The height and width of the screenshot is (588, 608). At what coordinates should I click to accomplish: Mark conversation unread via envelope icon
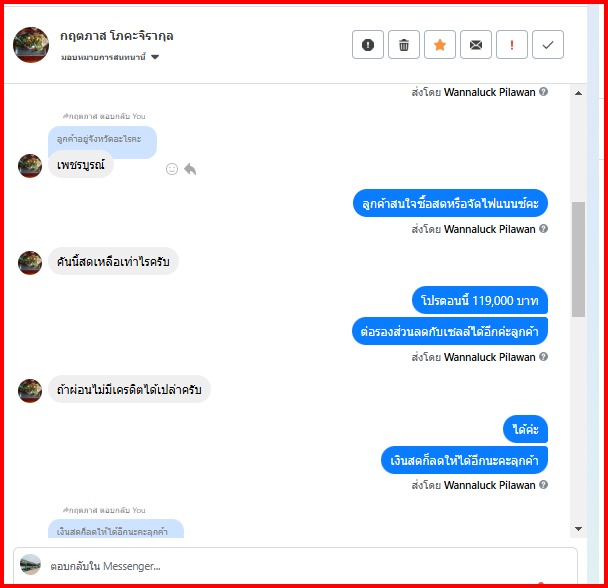(476, 45)
